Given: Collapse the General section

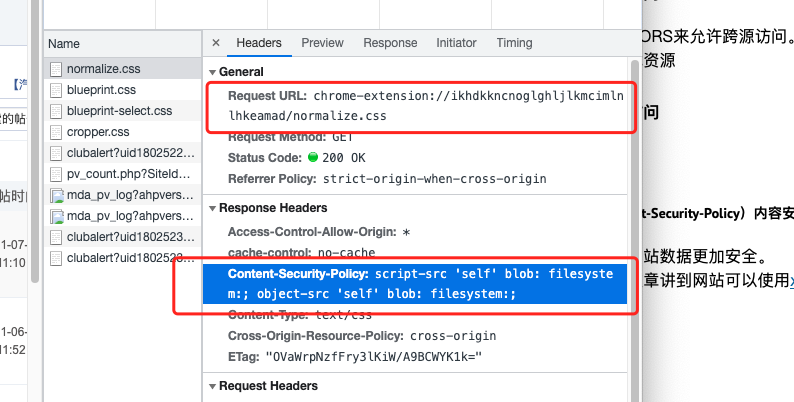Looking at the screenshot, I should (212, 72).
